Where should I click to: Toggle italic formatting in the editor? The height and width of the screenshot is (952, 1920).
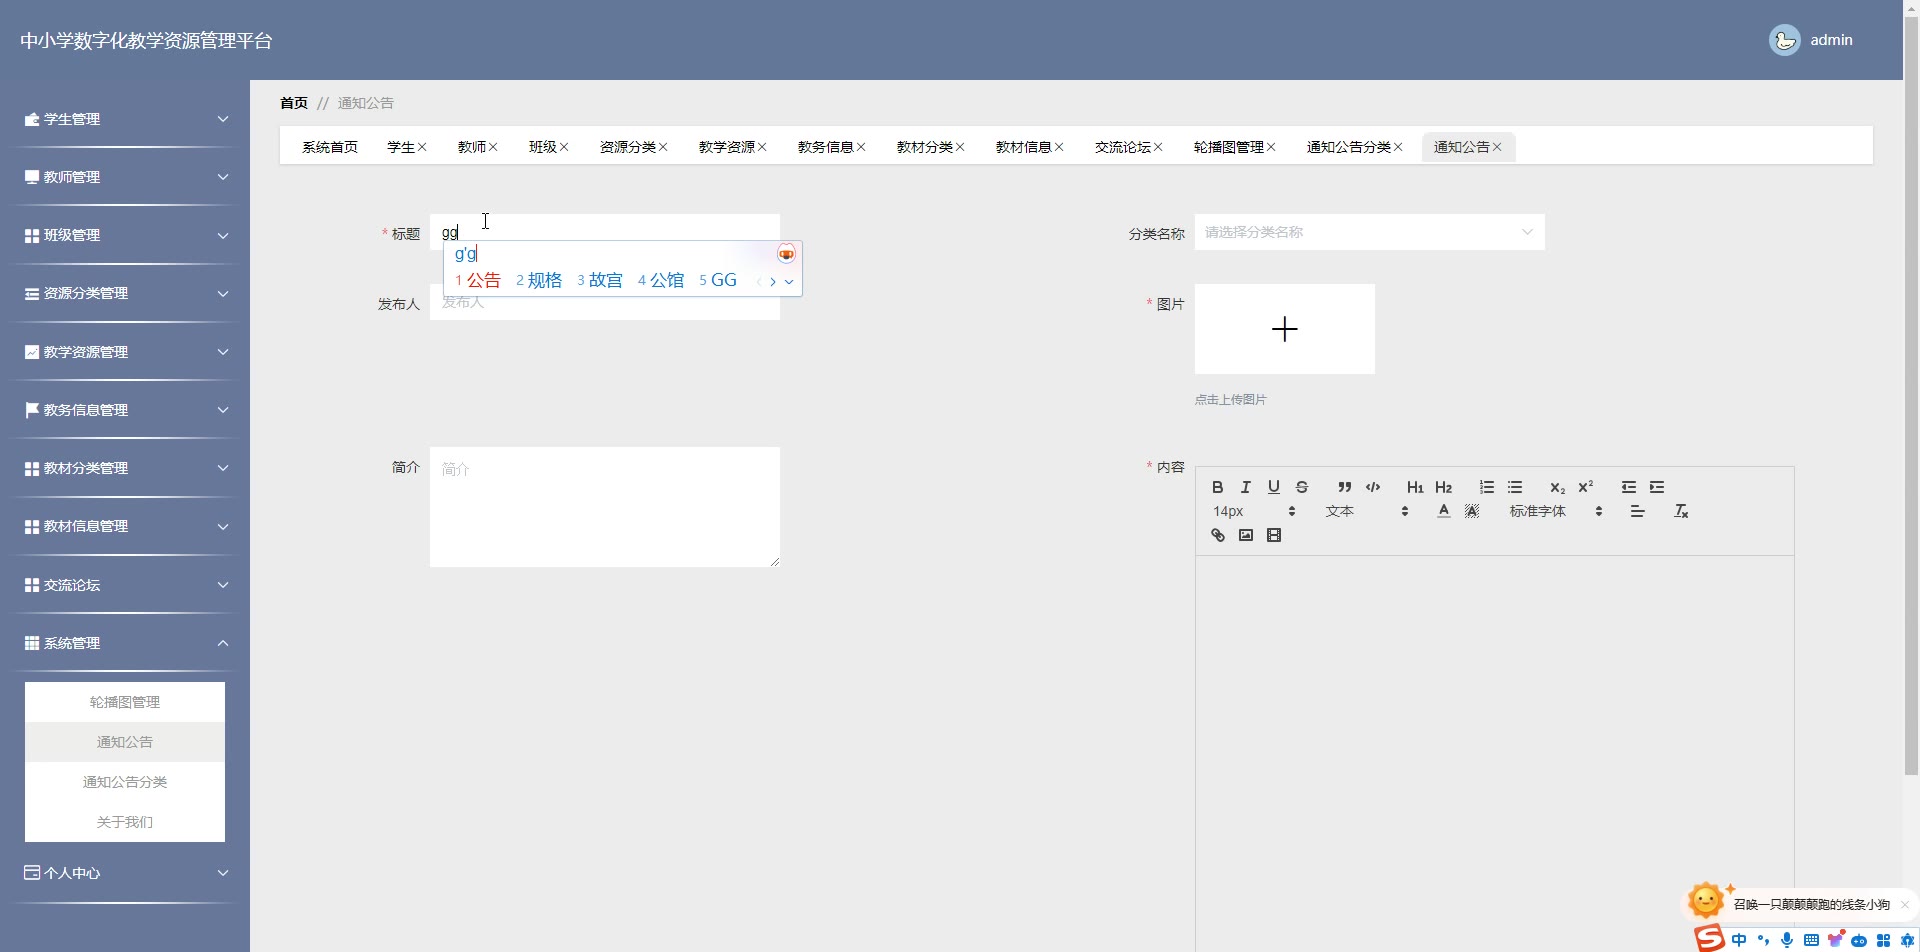tap(1245, 487)
